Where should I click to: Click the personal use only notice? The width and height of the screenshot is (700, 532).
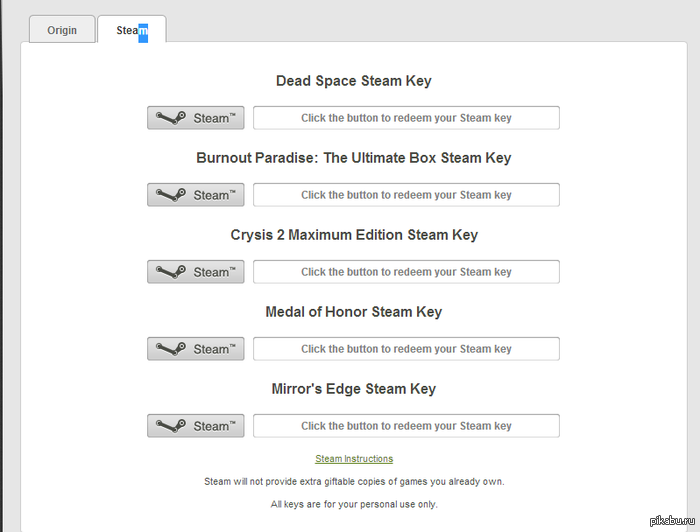pos(354,503)
